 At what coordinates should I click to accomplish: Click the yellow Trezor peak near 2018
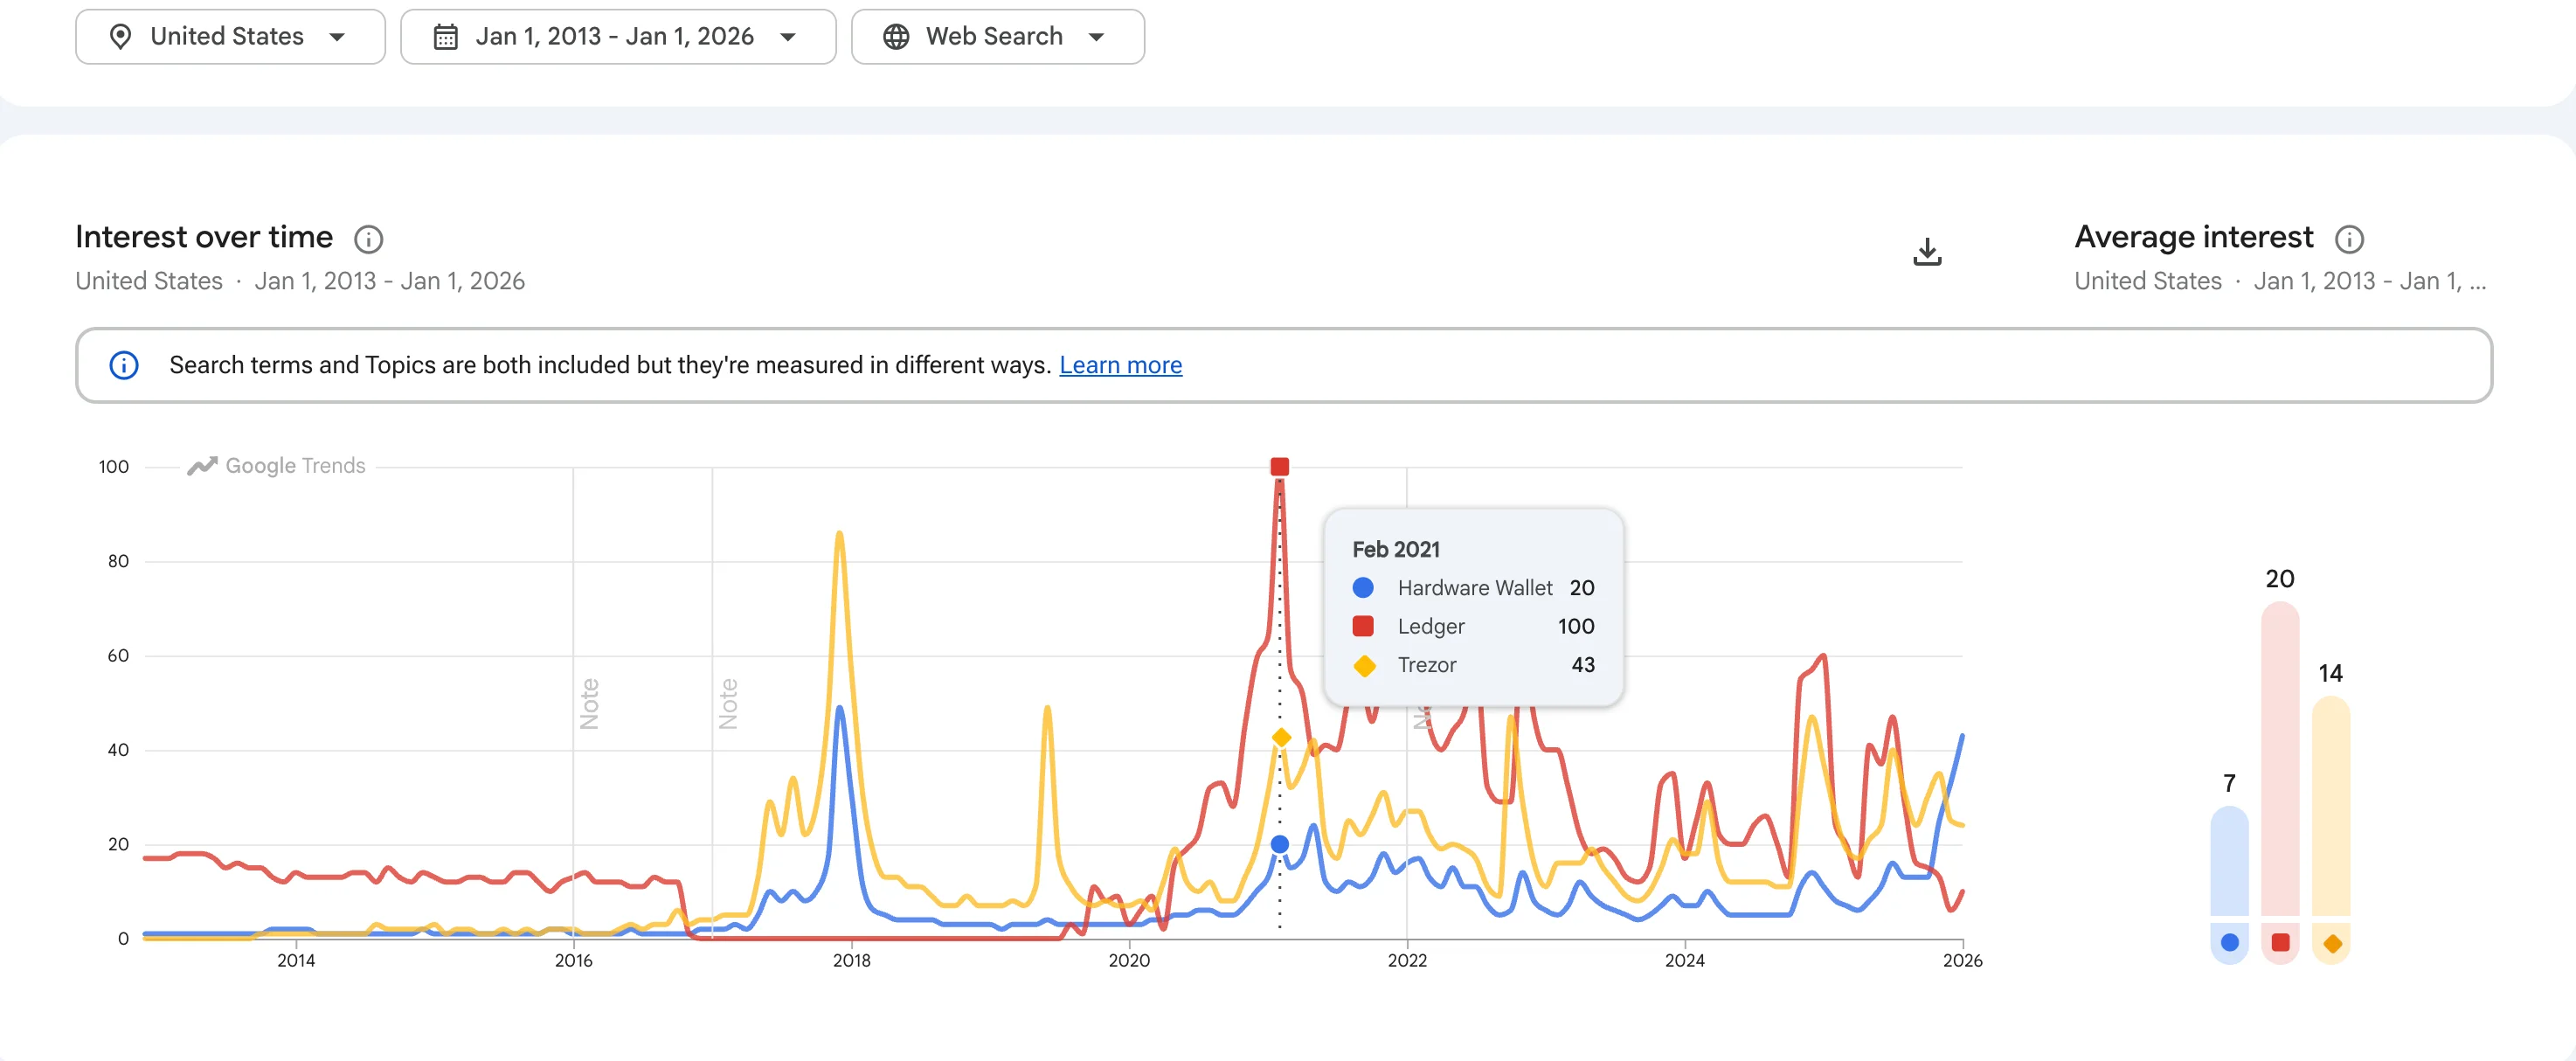click(x=839, y=534)
